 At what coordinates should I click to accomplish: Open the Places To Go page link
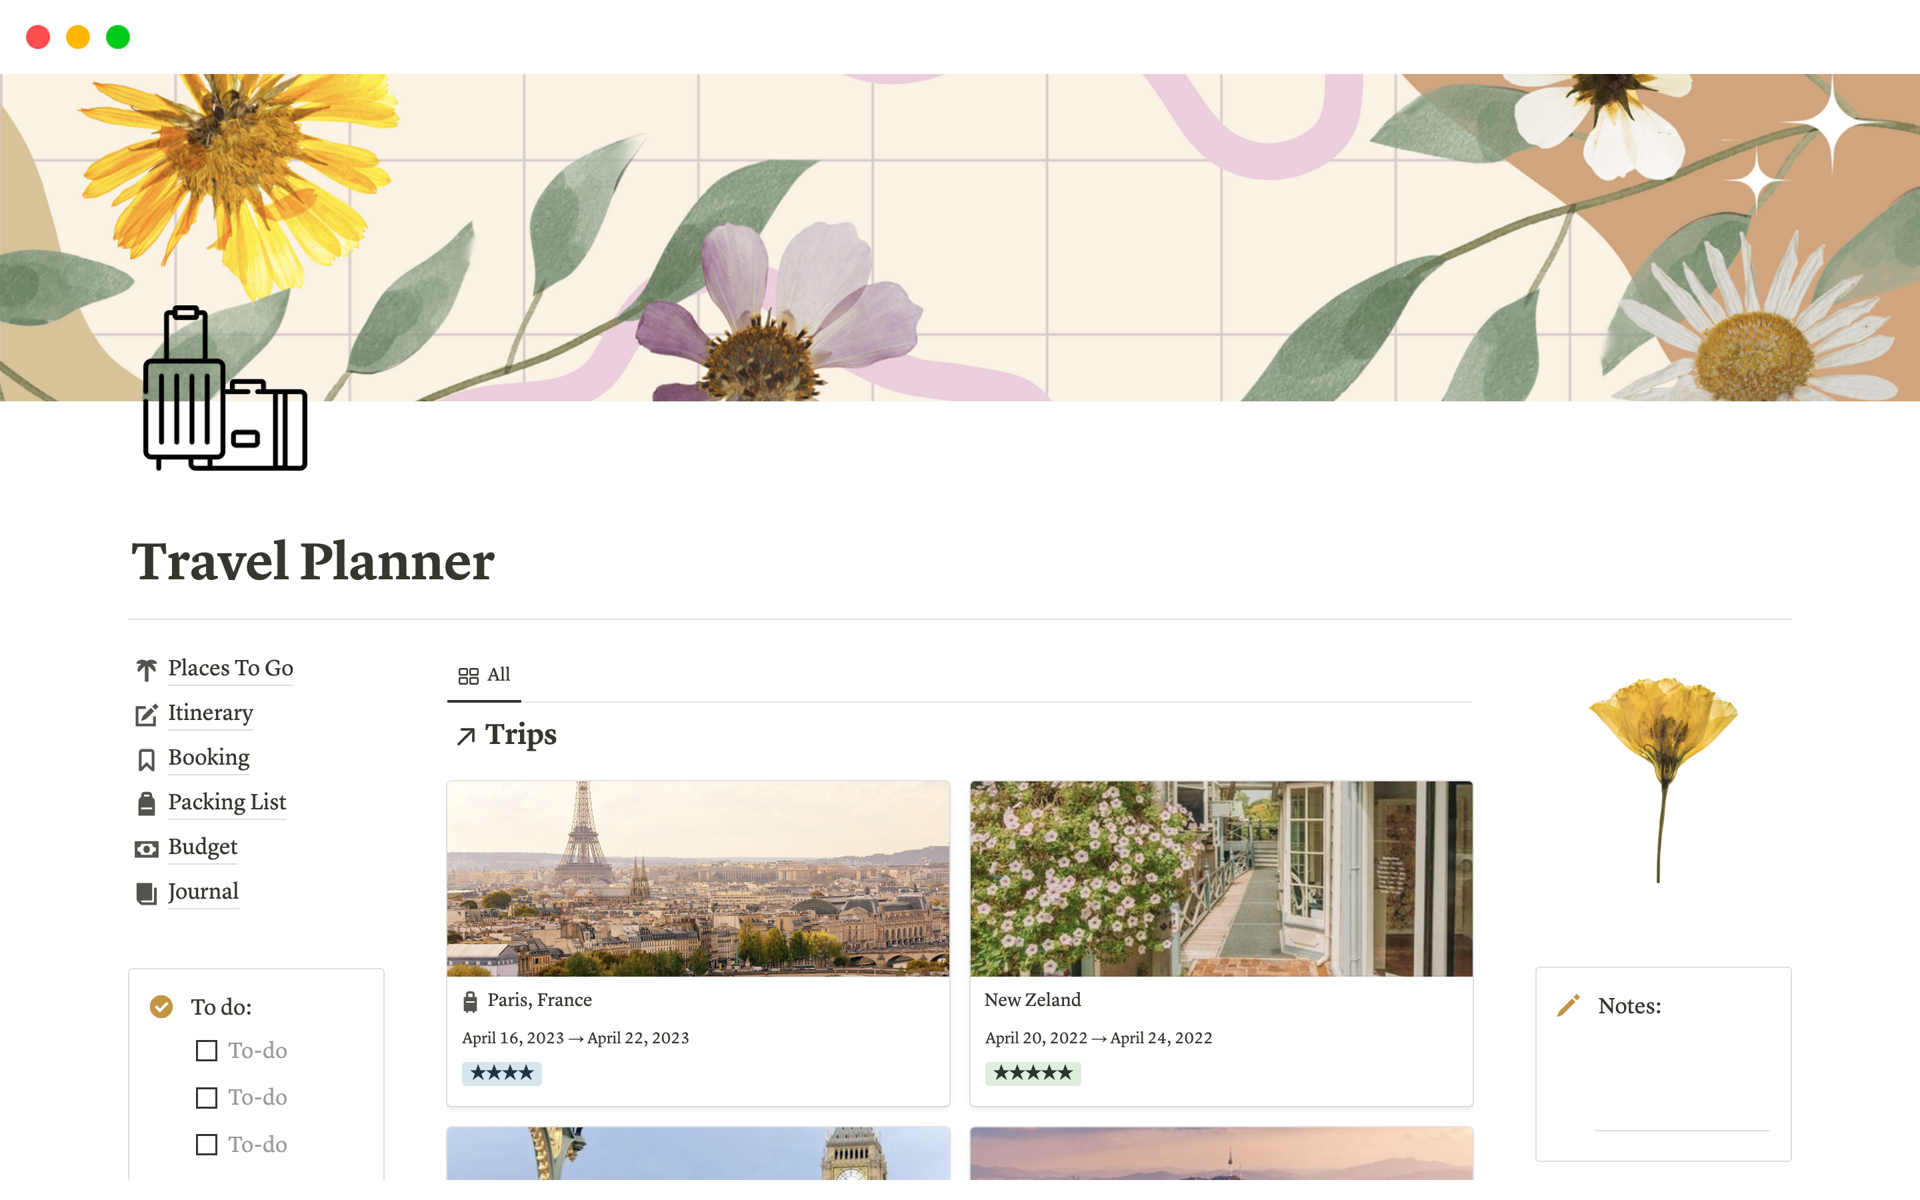click(x=230, y=668)
